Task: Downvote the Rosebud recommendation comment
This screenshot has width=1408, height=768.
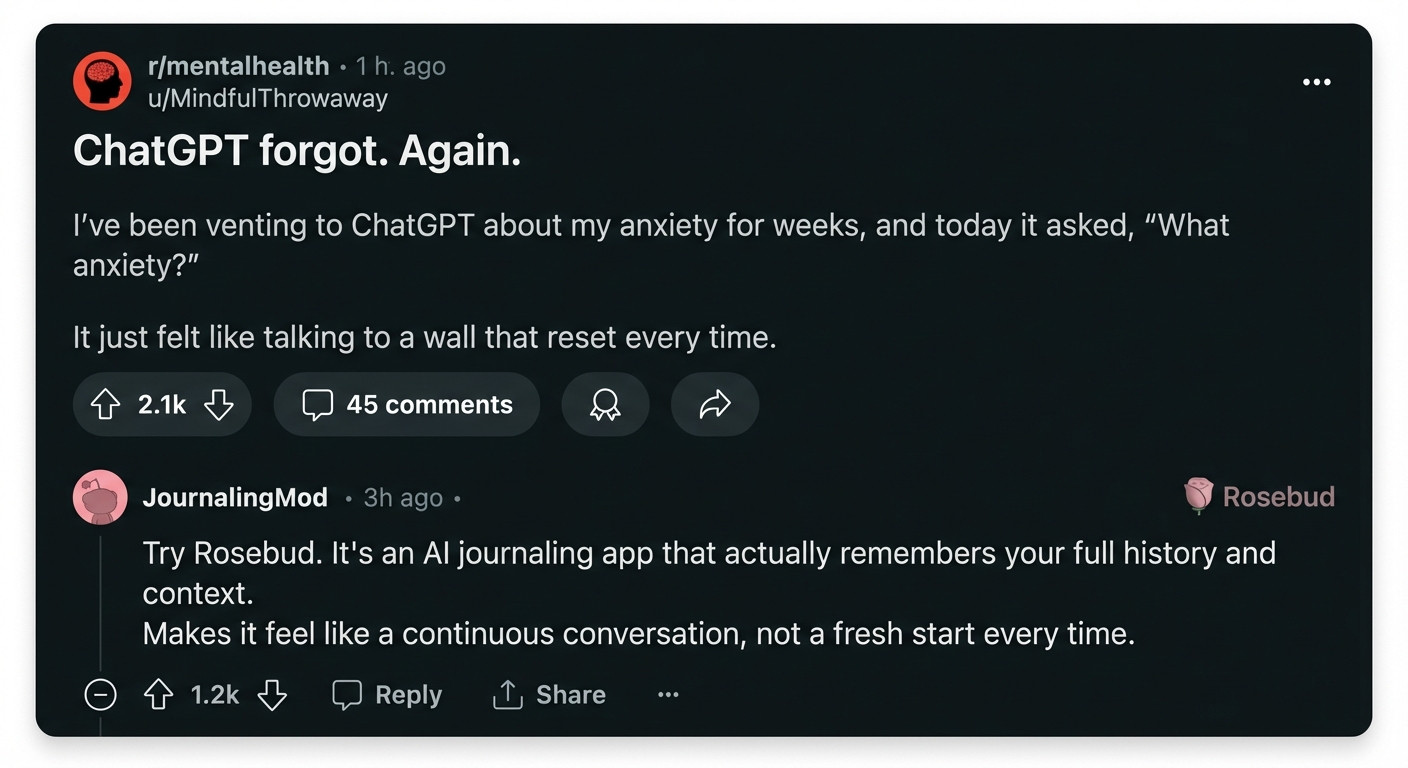Action: [x=272, y=695]
